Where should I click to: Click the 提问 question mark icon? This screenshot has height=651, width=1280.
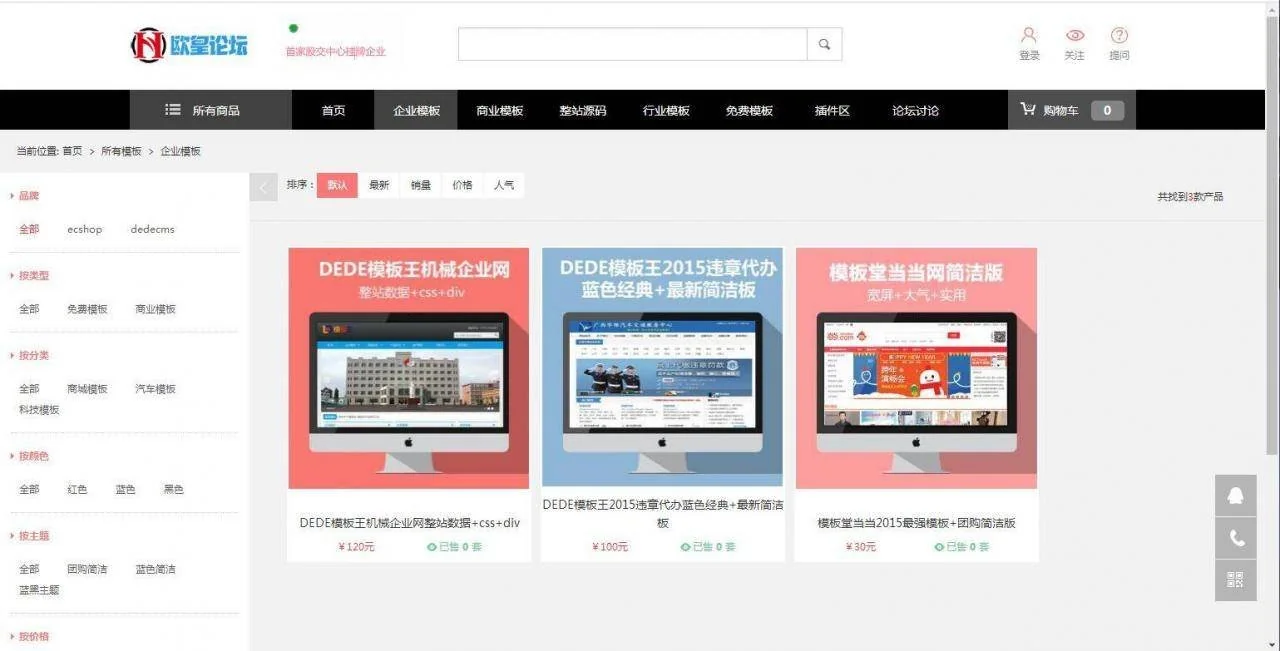1119,36
